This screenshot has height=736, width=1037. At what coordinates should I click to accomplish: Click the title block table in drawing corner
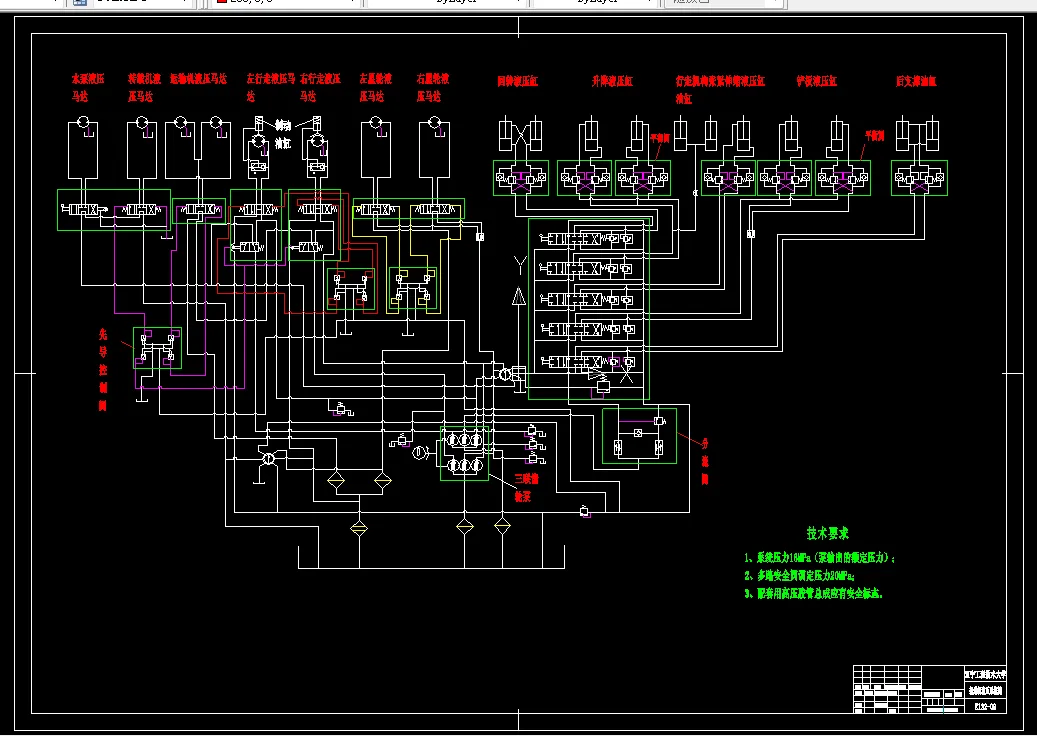pos(931,689)
